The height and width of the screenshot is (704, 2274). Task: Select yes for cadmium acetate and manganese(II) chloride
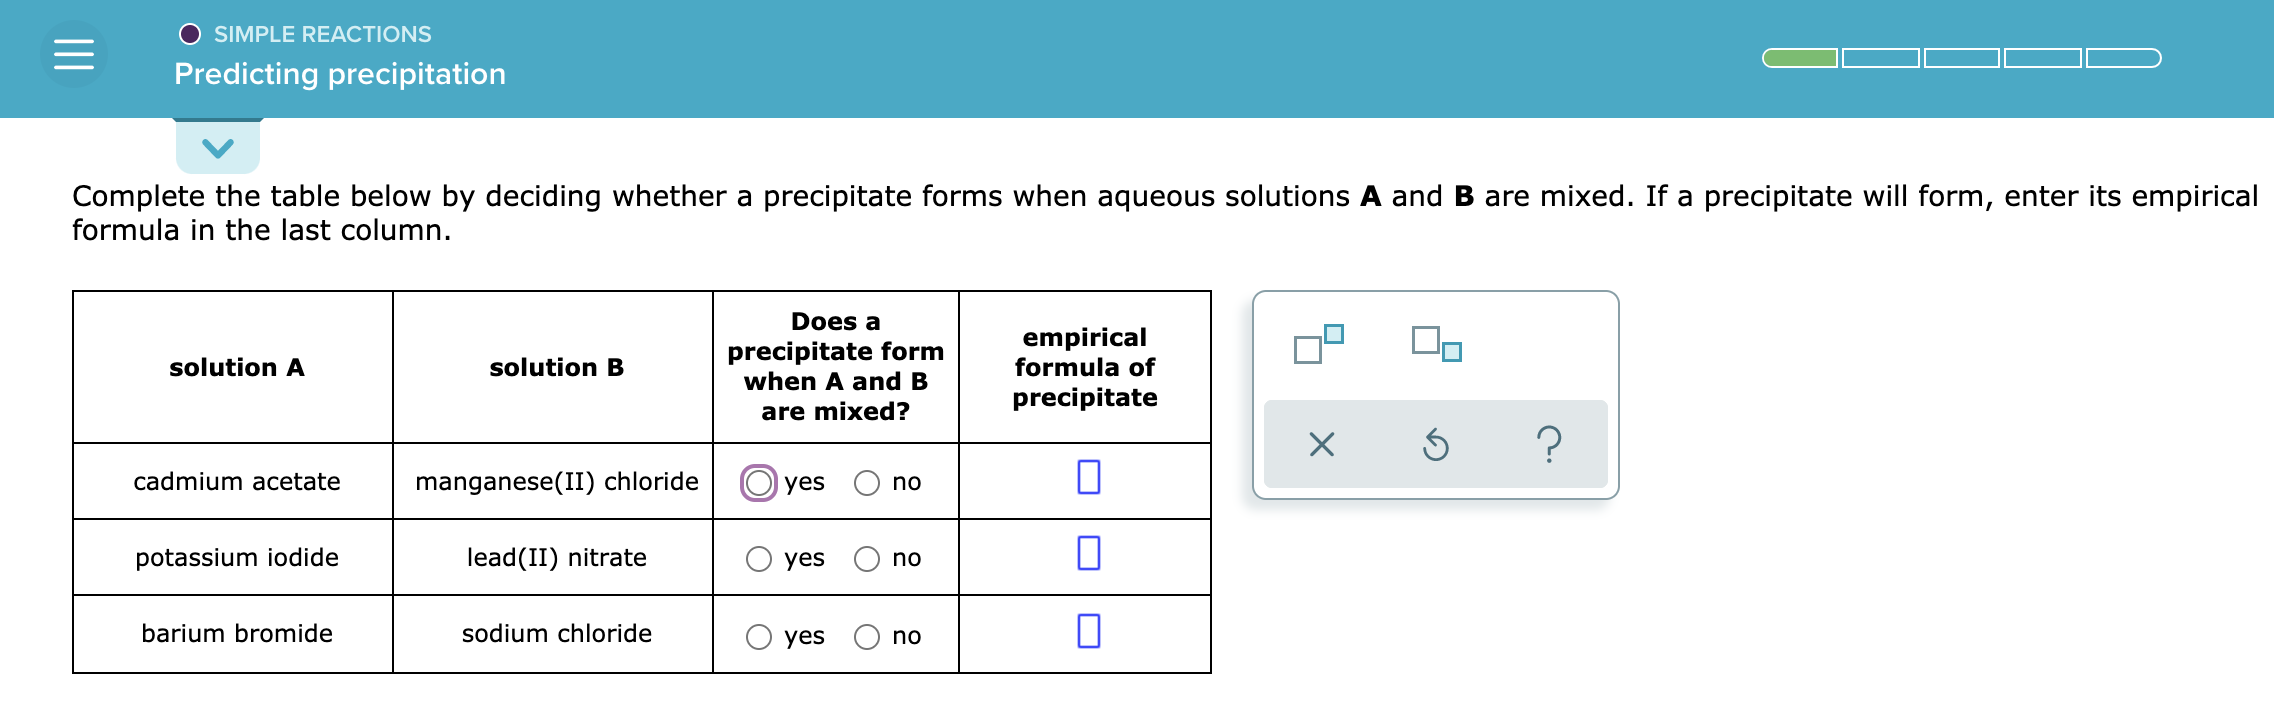759,482
